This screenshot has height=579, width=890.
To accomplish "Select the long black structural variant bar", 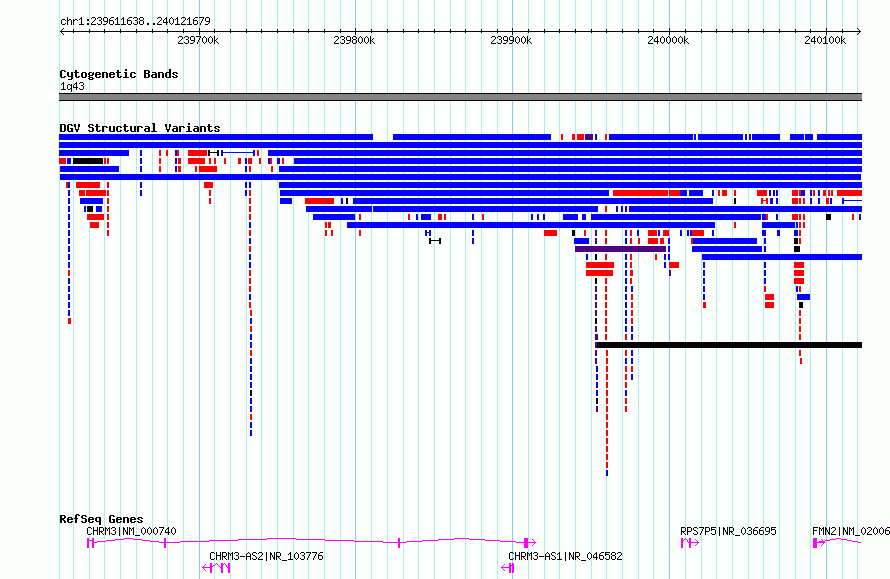I will point(729,345).
